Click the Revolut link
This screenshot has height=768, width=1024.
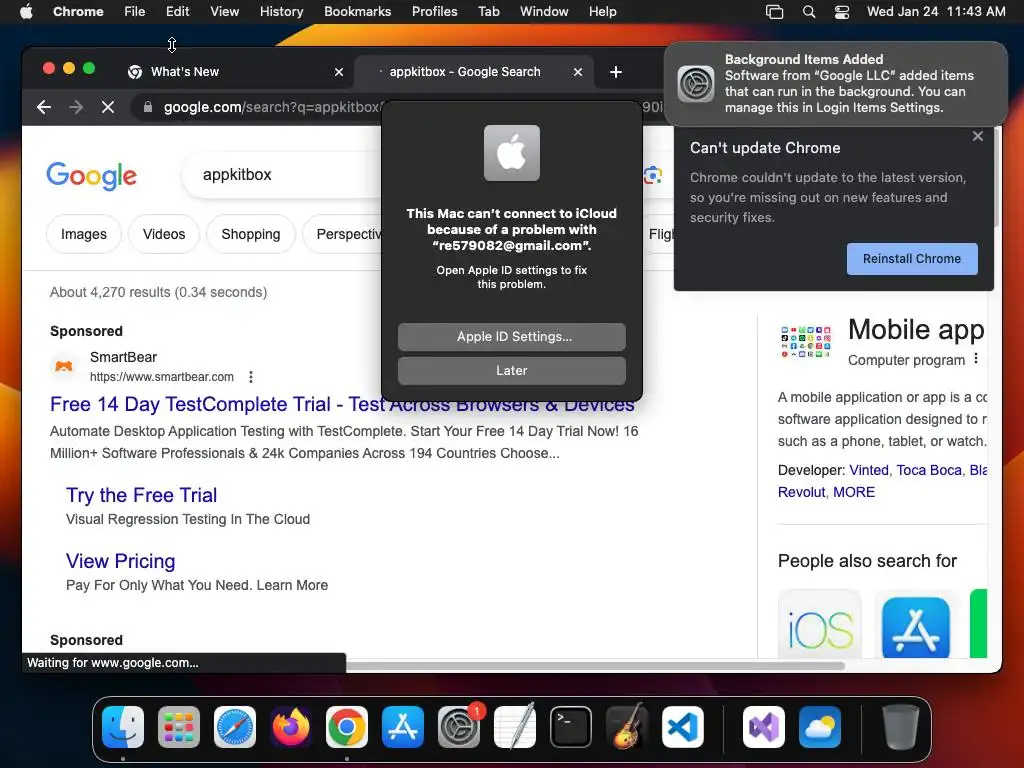[x=801, y=492]
